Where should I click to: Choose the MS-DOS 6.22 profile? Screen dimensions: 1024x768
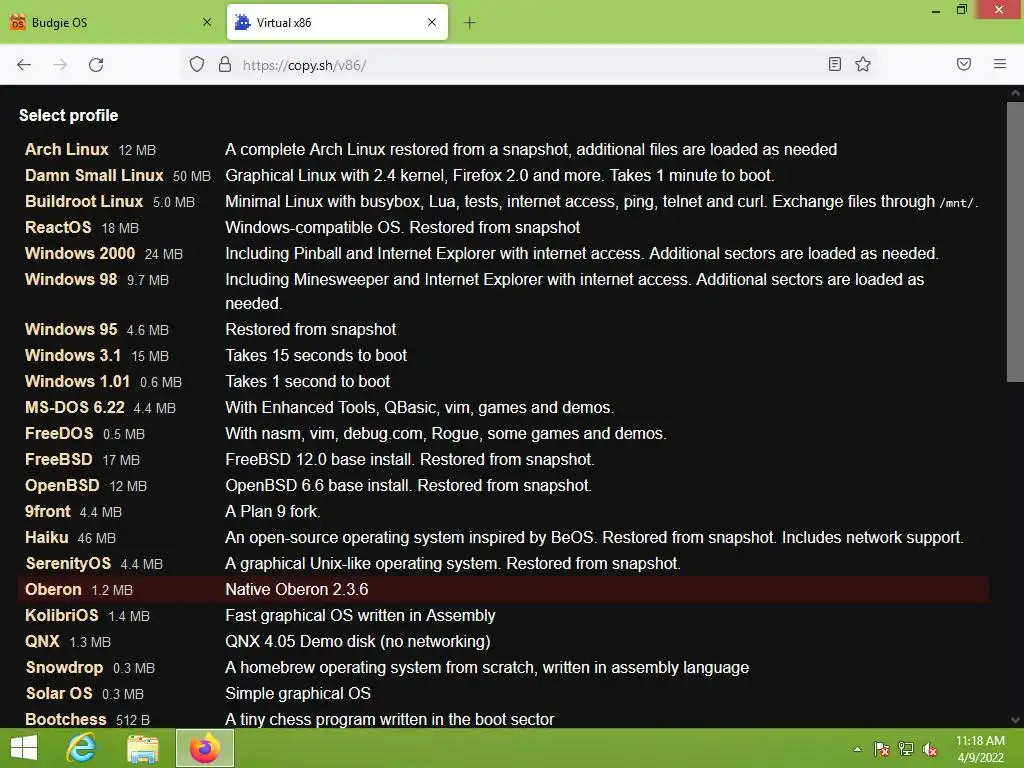pyautogui.click(x=74, y=408)
